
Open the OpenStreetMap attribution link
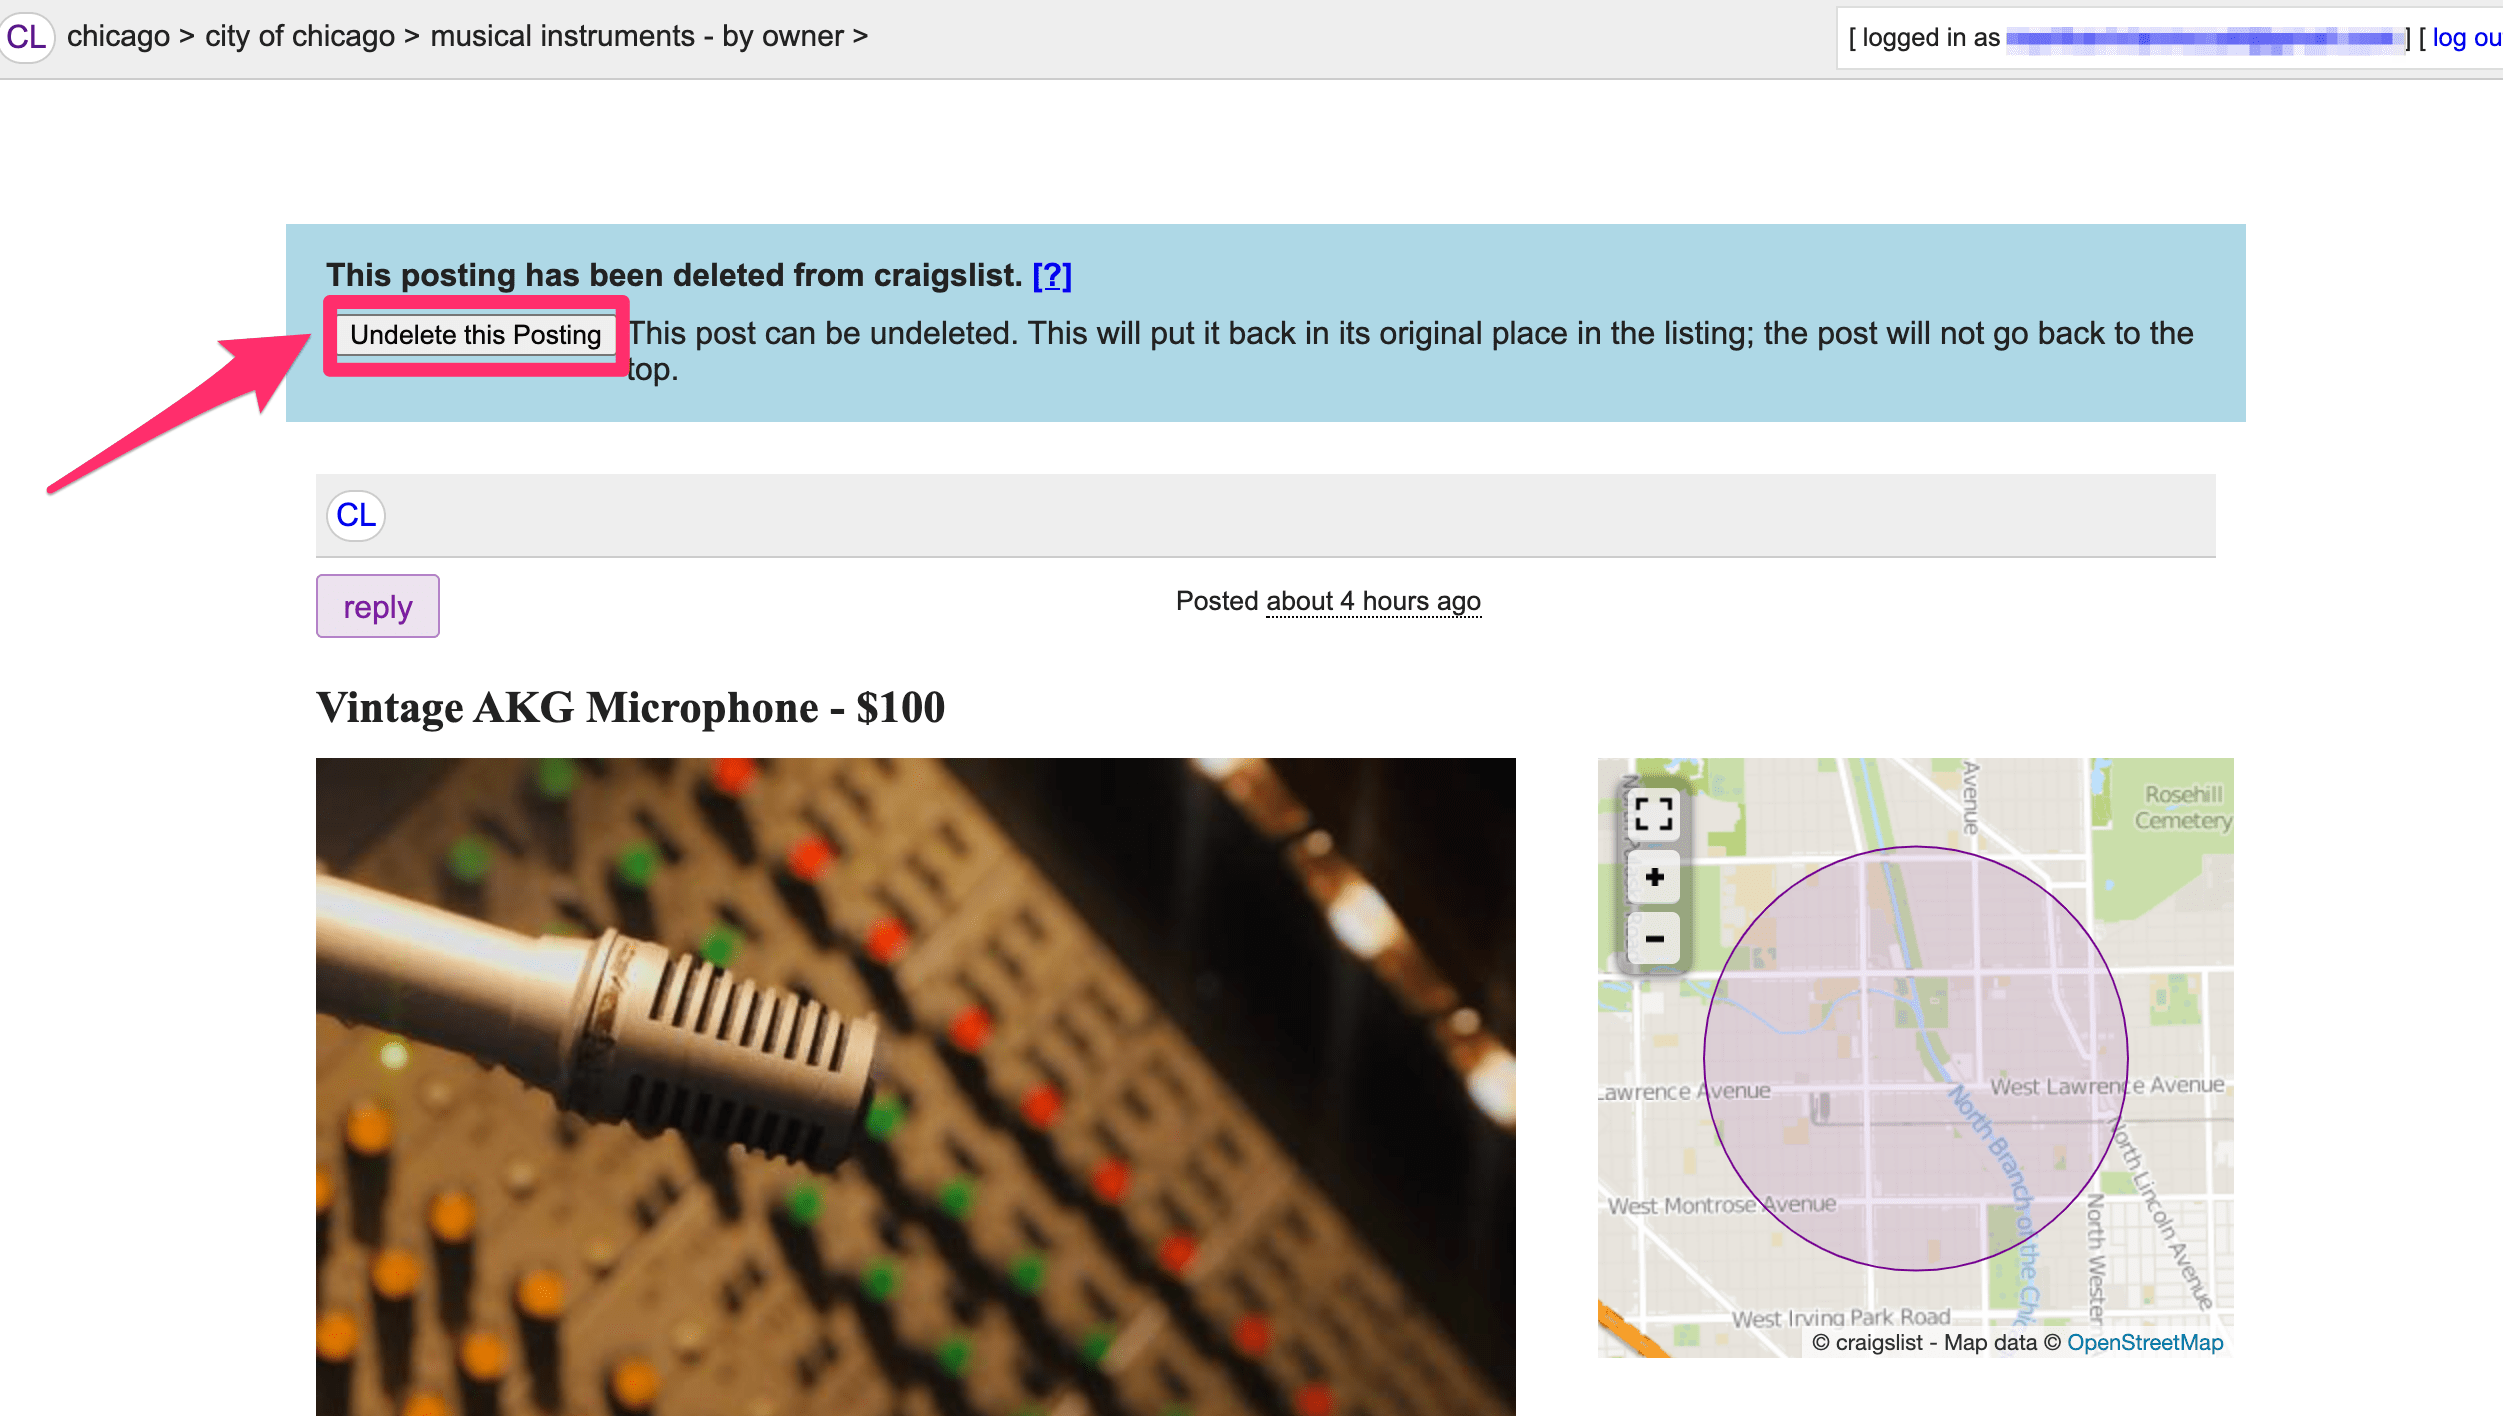2145,1342
